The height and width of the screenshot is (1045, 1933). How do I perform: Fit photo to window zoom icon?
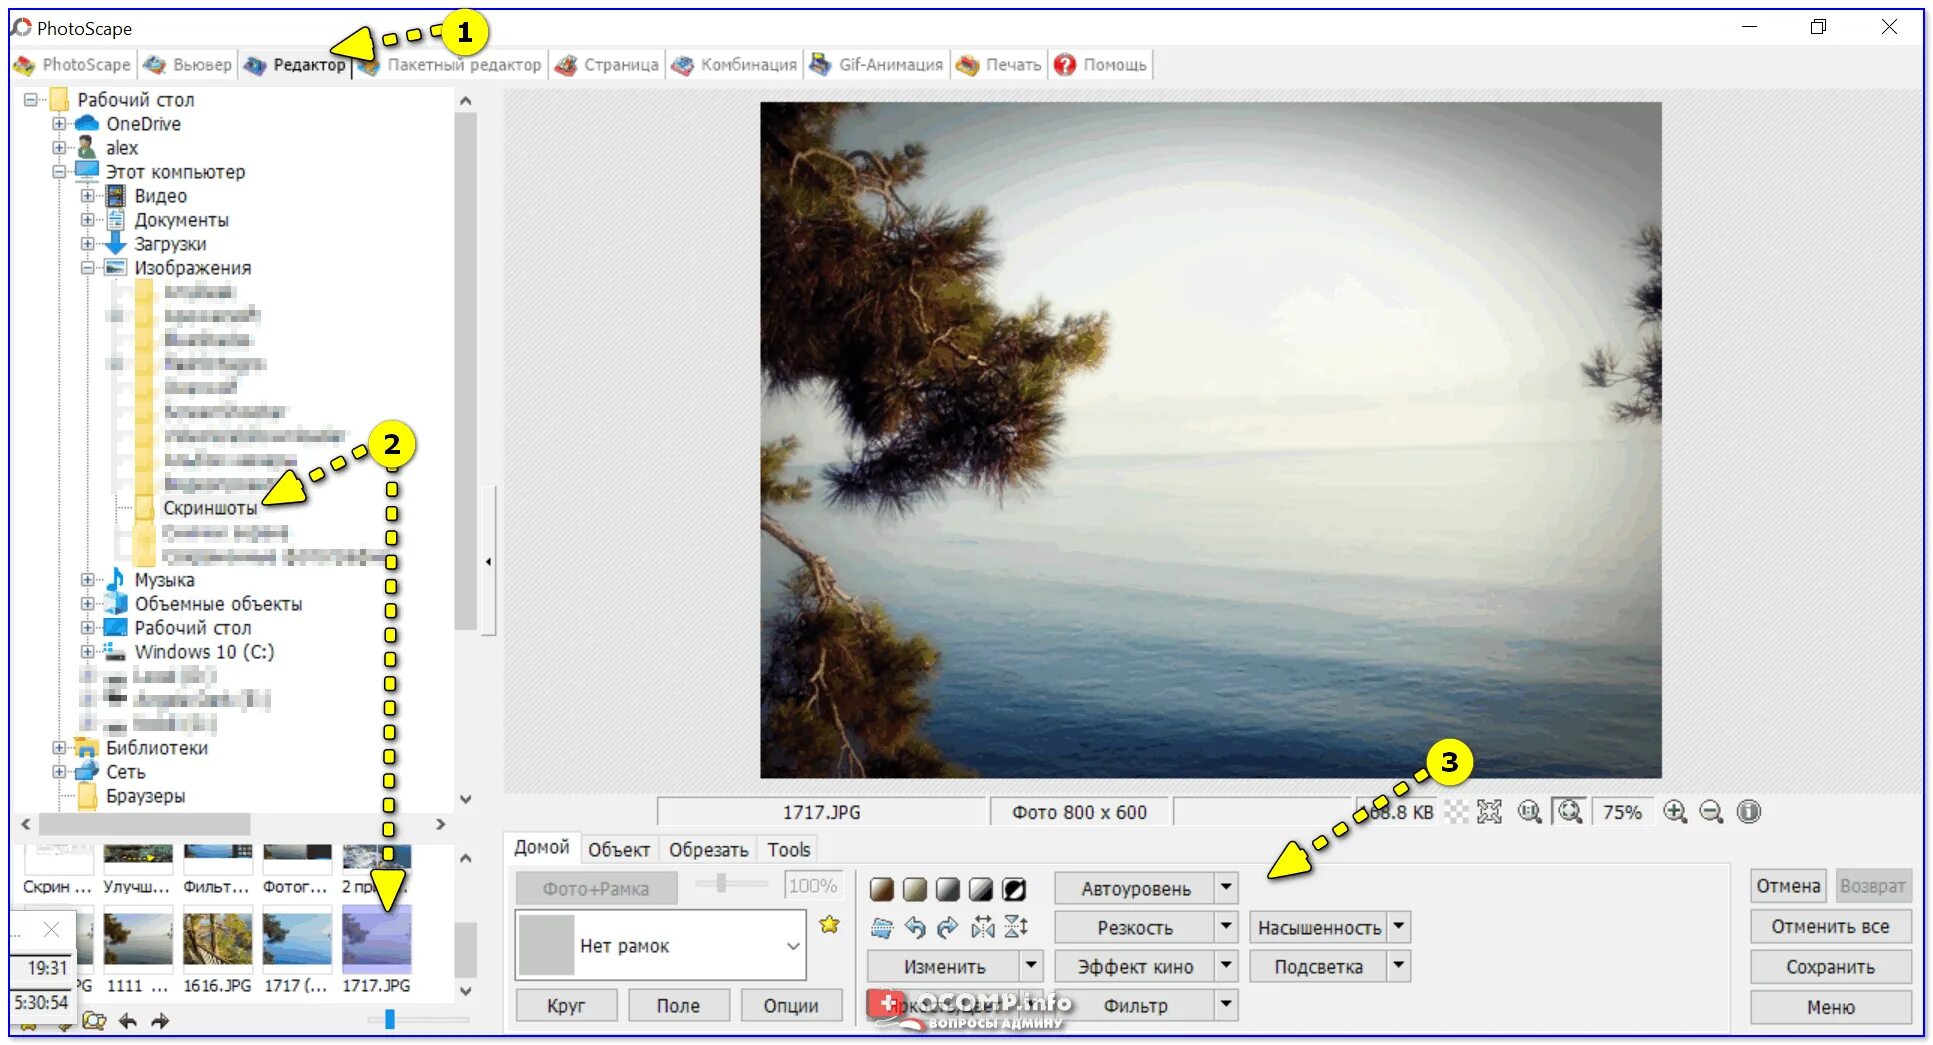pos(1570,812)
